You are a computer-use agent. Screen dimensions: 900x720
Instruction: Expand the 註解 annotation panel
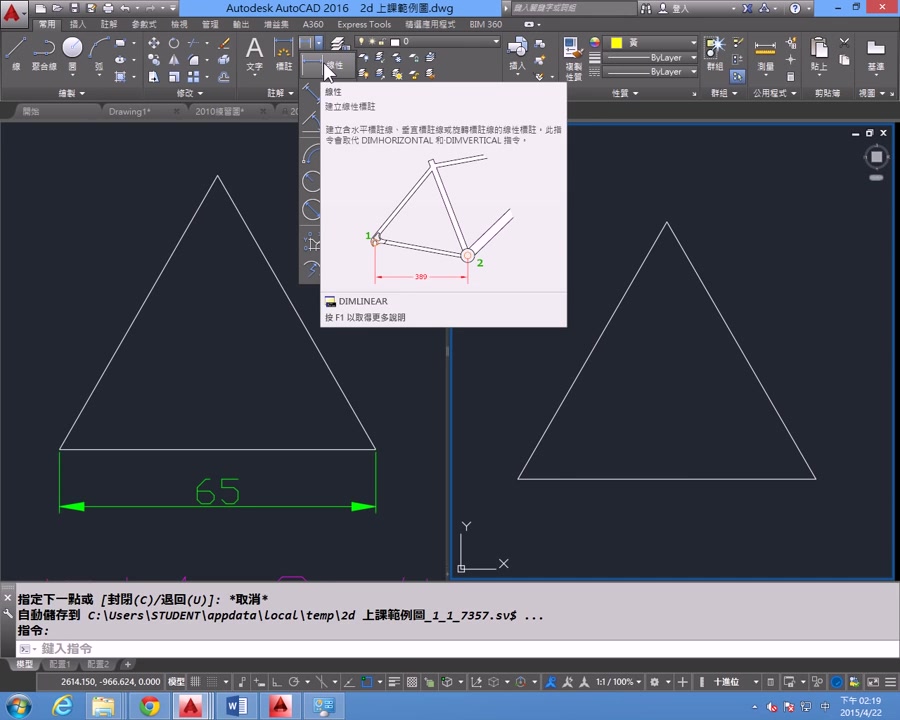[x=281, y=93]
